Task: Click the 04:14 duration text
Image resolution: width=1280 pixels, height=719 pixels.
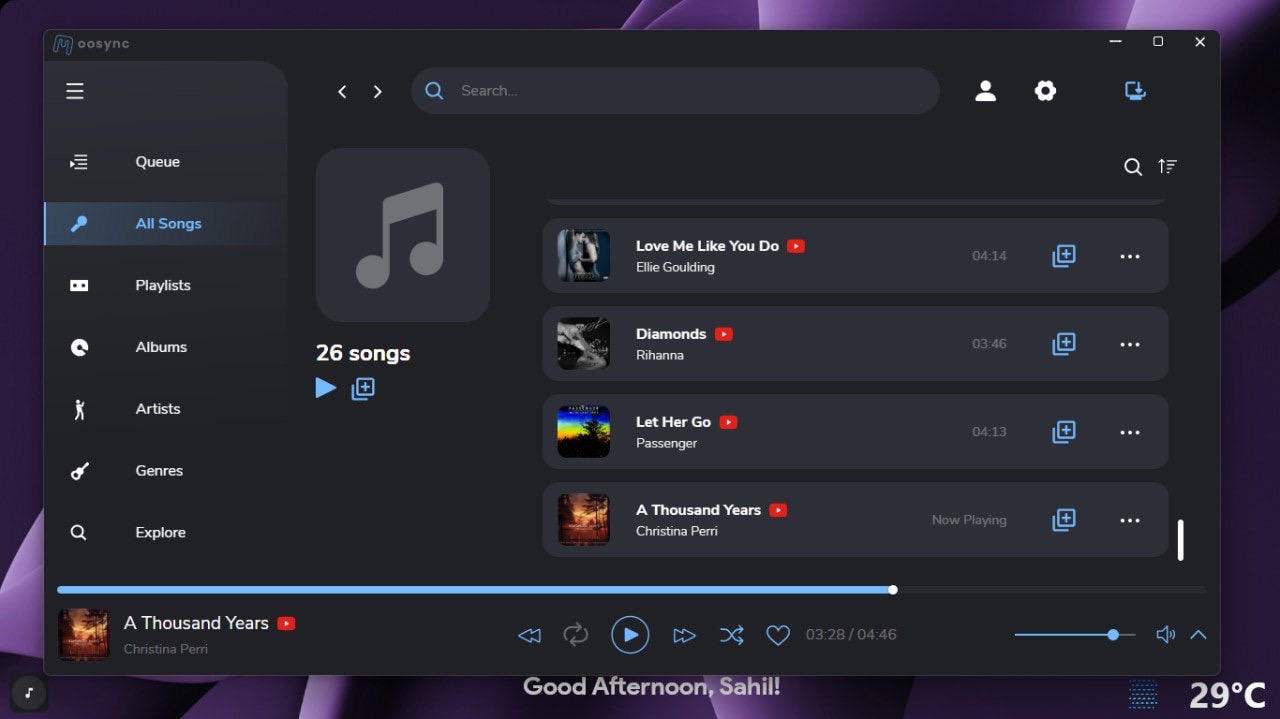Action: click(x=989, y=256)
